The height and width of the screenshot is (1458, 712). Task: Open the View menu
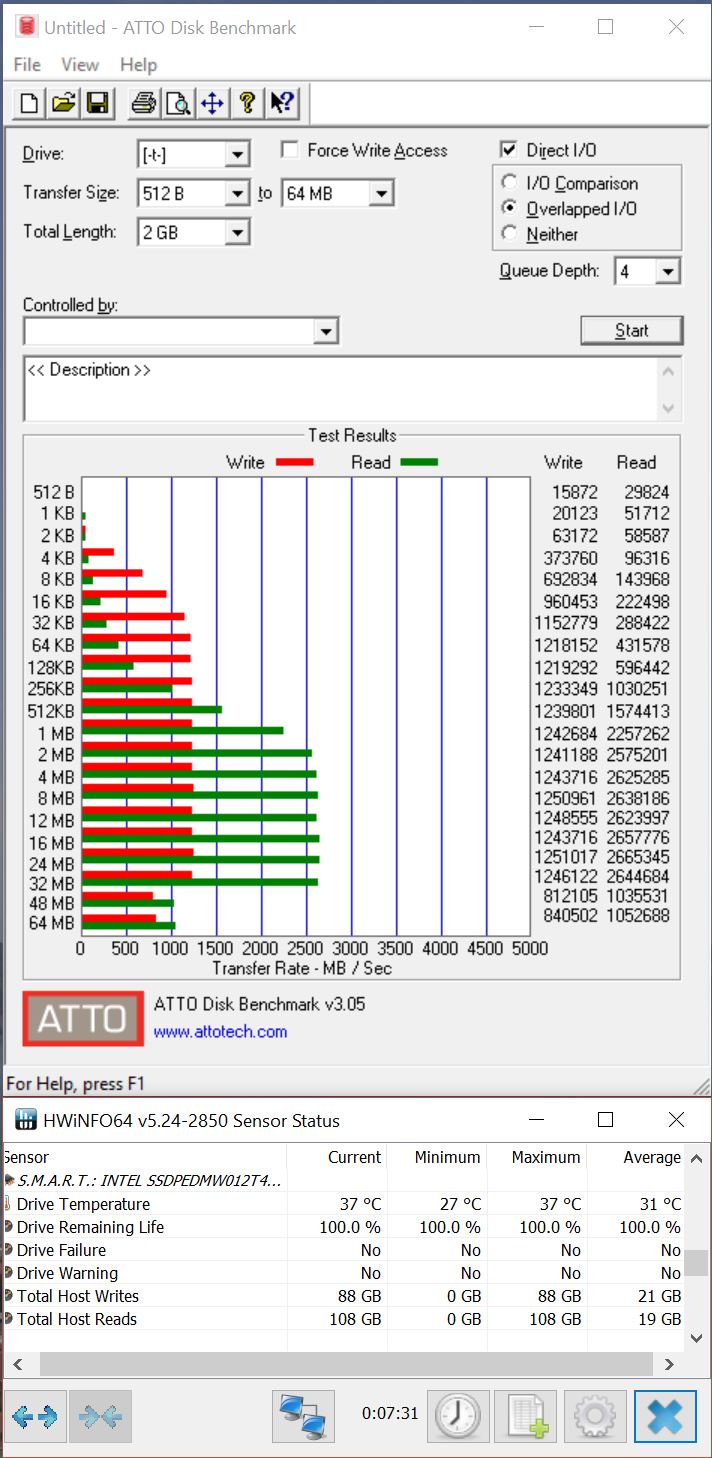pyautogui.click(x=80, y=65)
